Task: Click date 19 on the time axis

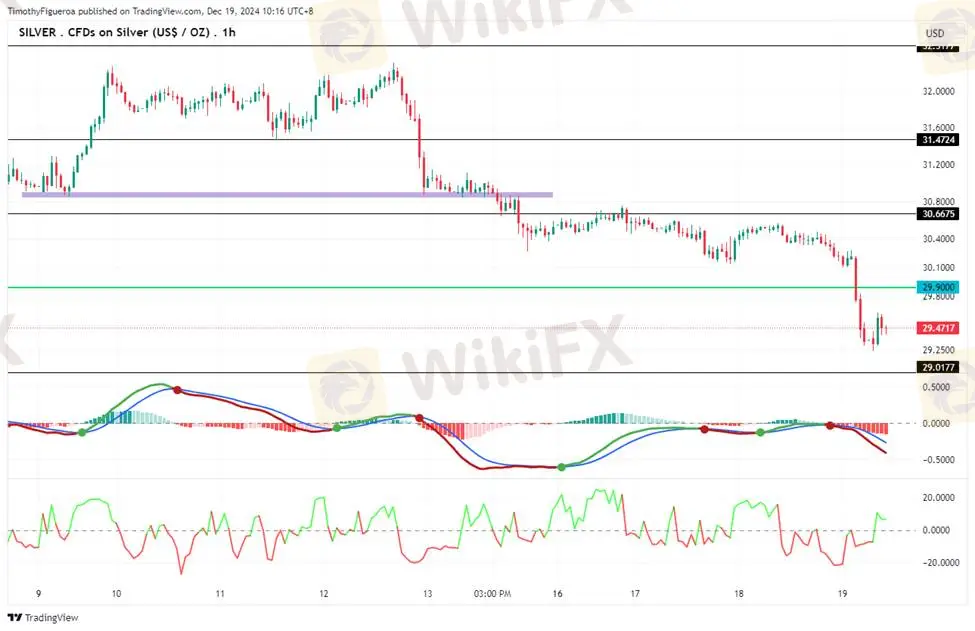Action: 842,594
